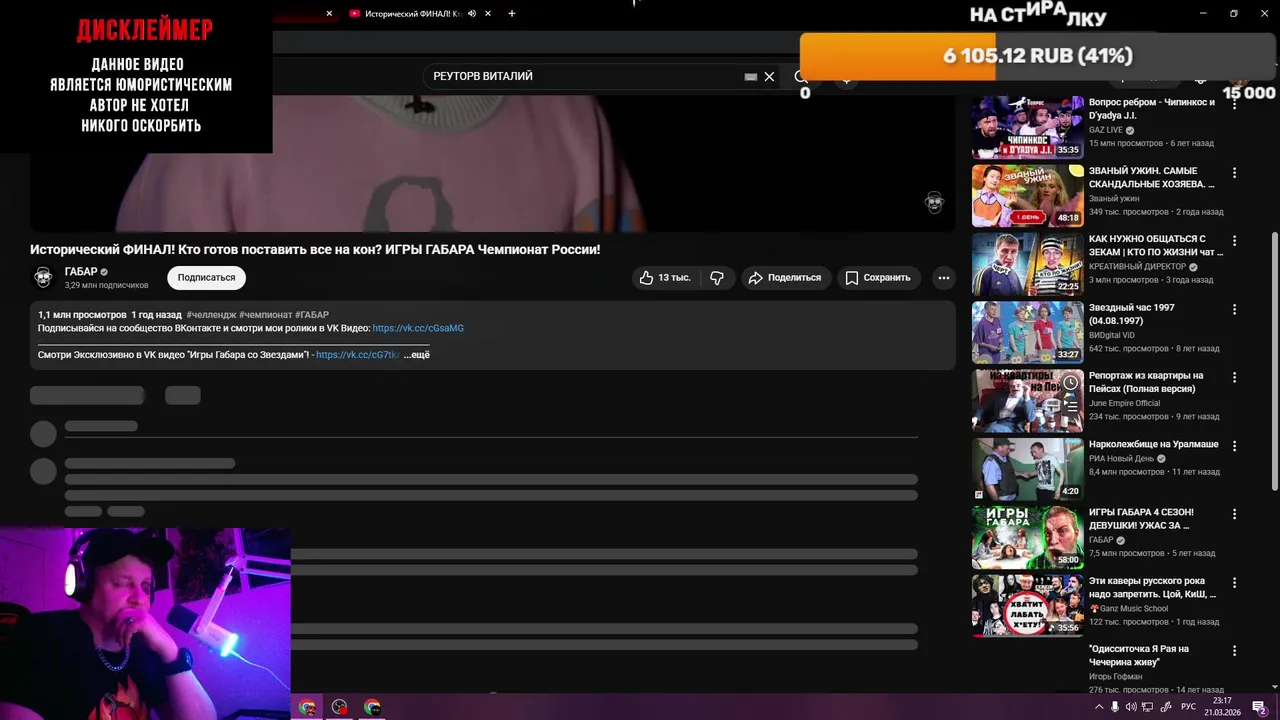Open the OBS icon in taskbar
The height and width of the screenshot is (720, 1280).
[x=340, y=707]
